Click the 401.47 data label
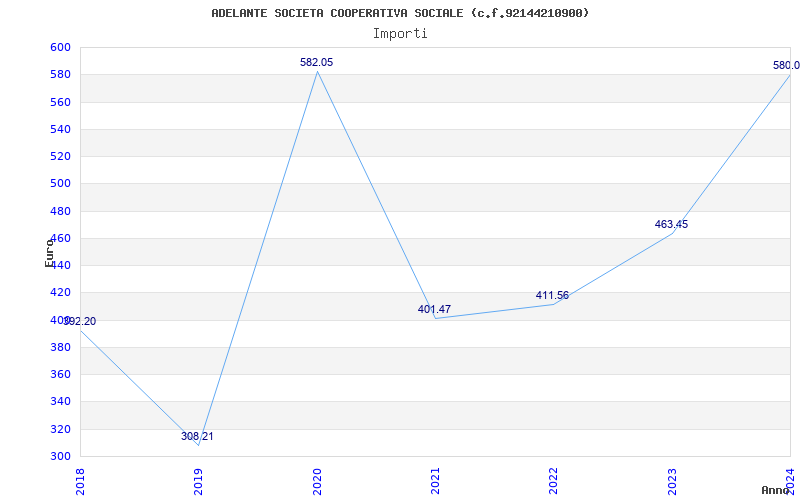This screenshot has height=500, width=800. pos(434,309)
